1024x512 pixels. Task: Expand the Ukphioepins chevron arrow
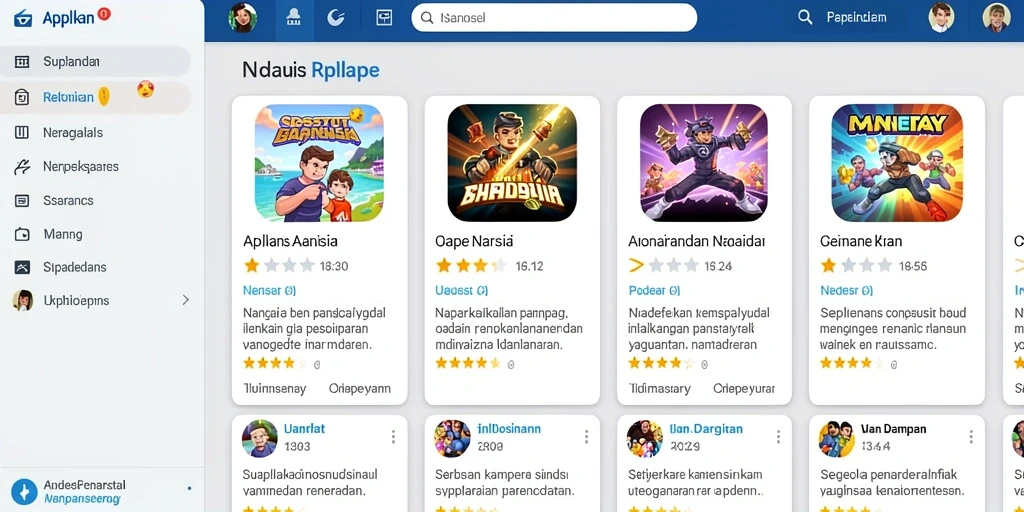(185, 300)
